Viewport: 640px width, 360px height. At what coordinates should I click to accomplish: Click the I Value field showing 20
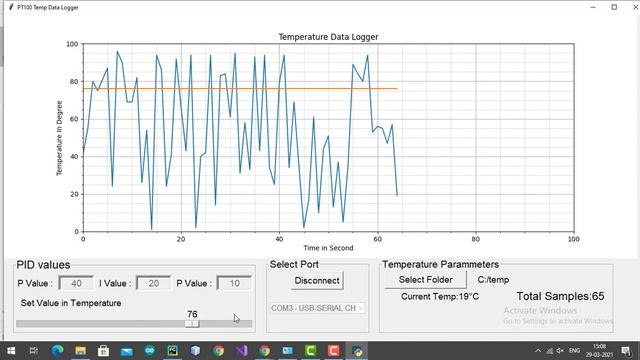point(153,283)
